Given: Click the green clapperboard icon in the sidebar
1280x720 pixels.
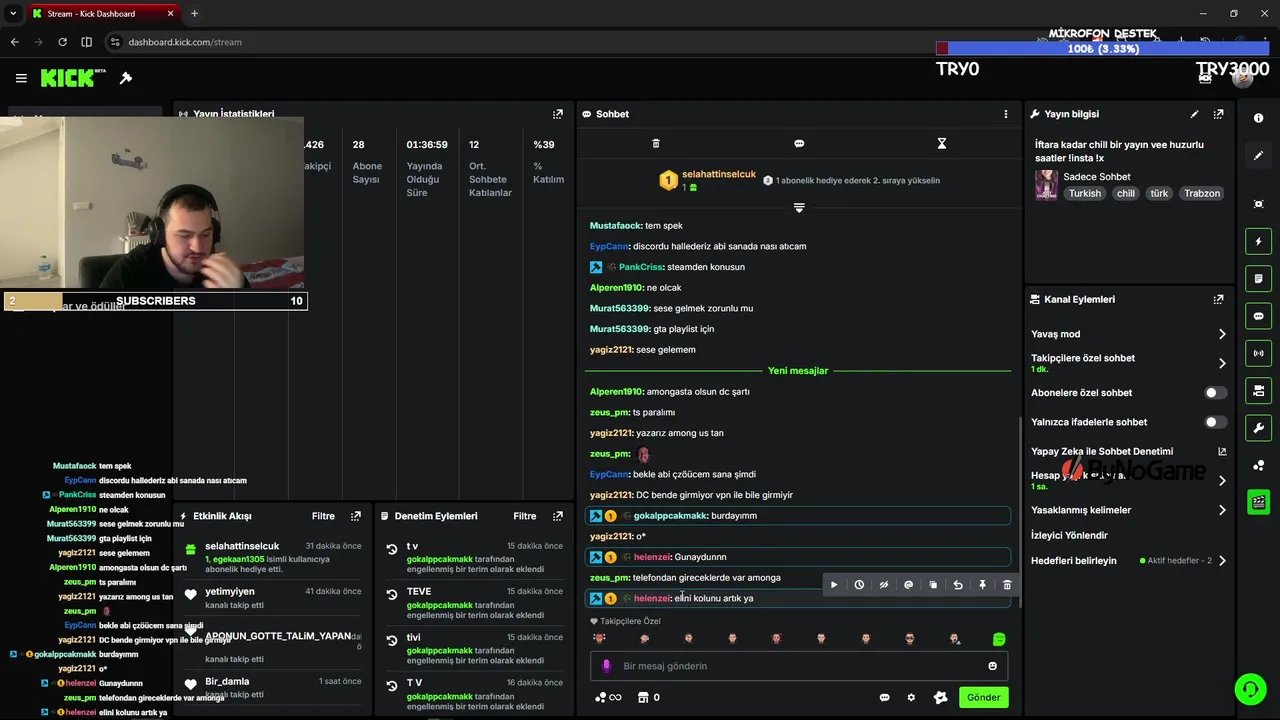Looking at the screenshot, I should pyautogui.click(x=1258, y=502).
